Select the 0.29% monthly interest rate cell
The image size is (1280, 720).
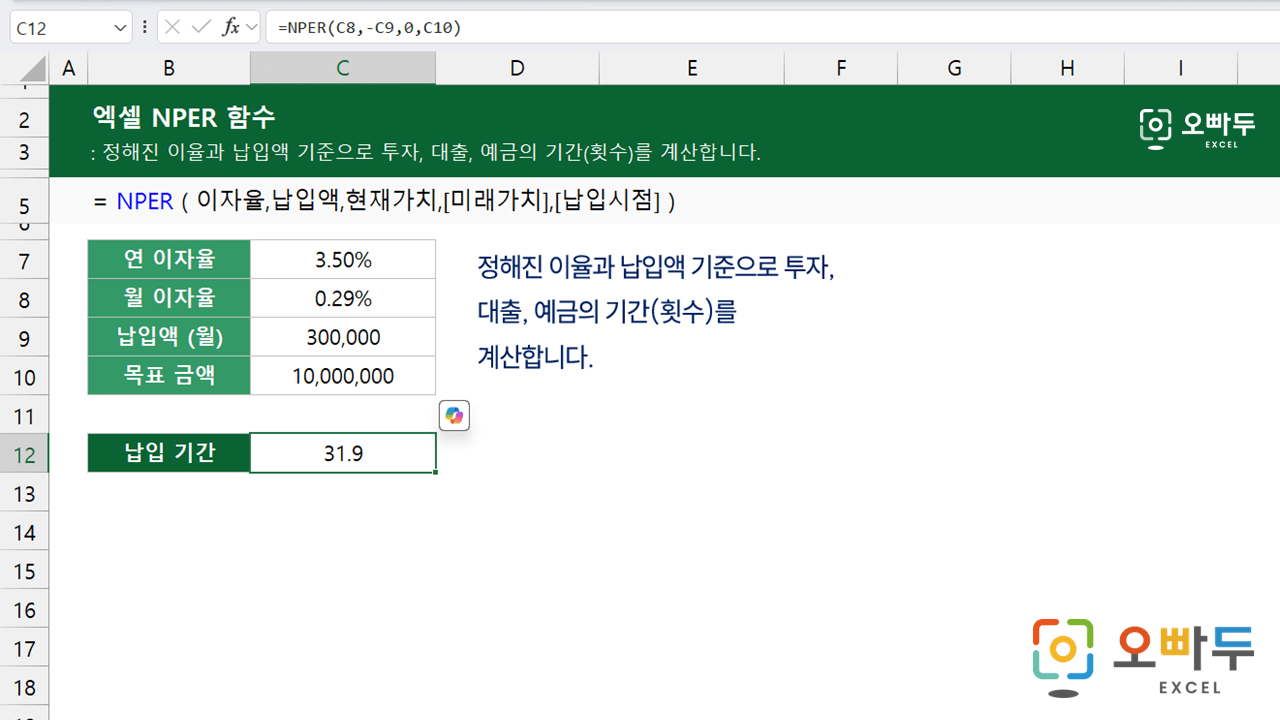click(342, 299)
